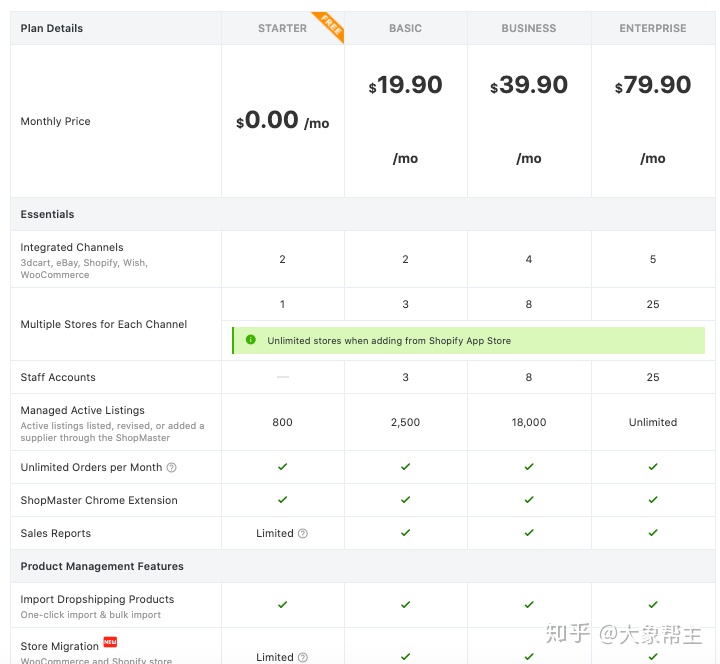
Task: Click help icon beside Limited in Store Migration row
Action: tap(303, 657)
